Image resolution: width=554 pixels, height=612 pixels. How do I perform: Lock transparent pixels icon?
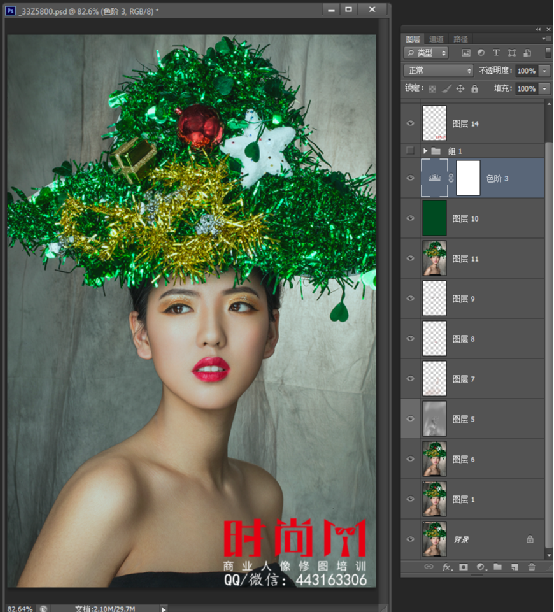click(432, 89)
